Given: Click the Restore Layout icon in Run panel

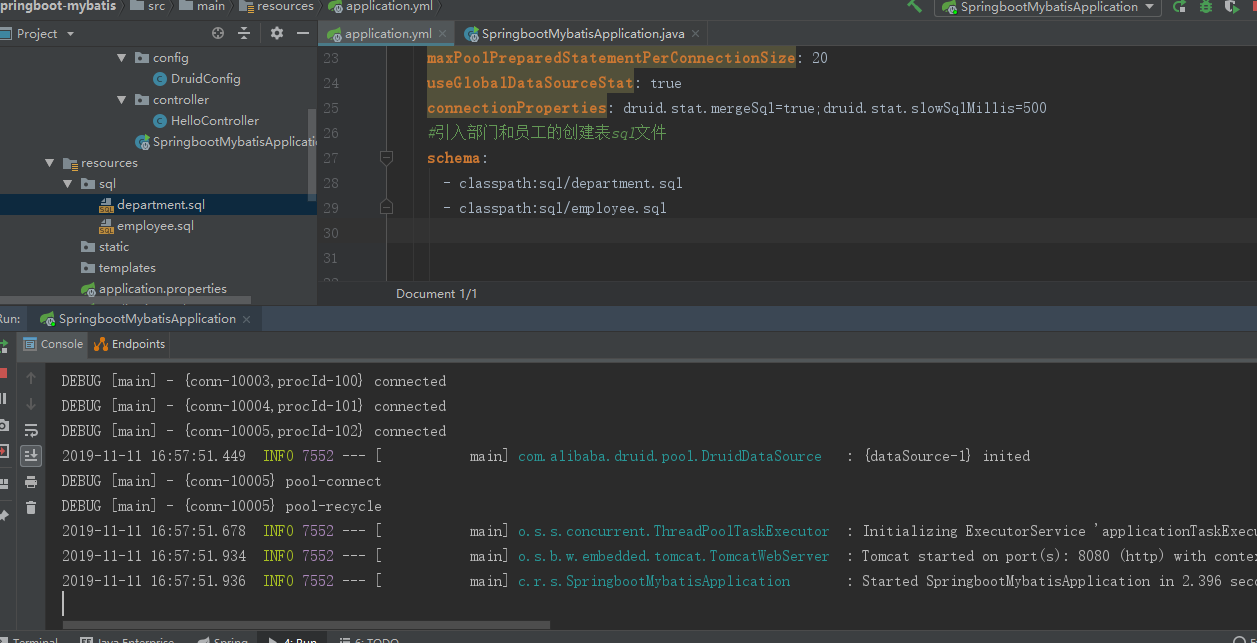Looking at the screenshot, I should (x=3, y=484).
